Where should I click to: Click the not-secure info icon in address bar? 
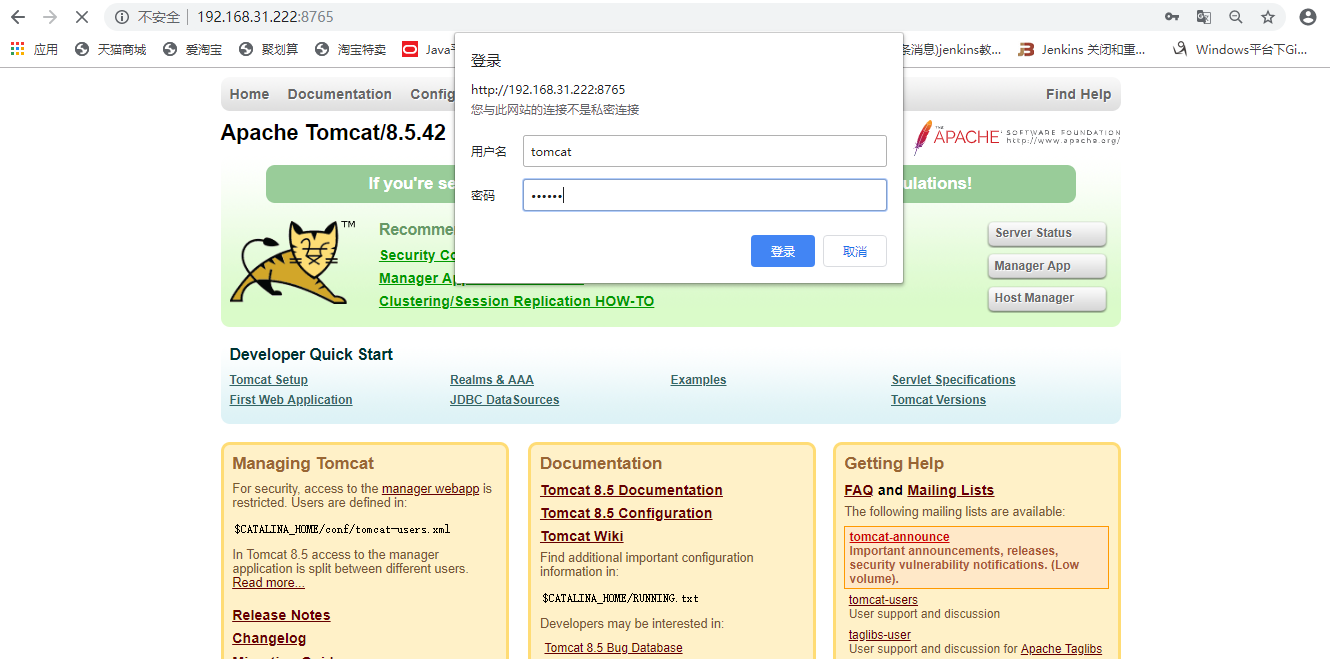click(122, 17)
